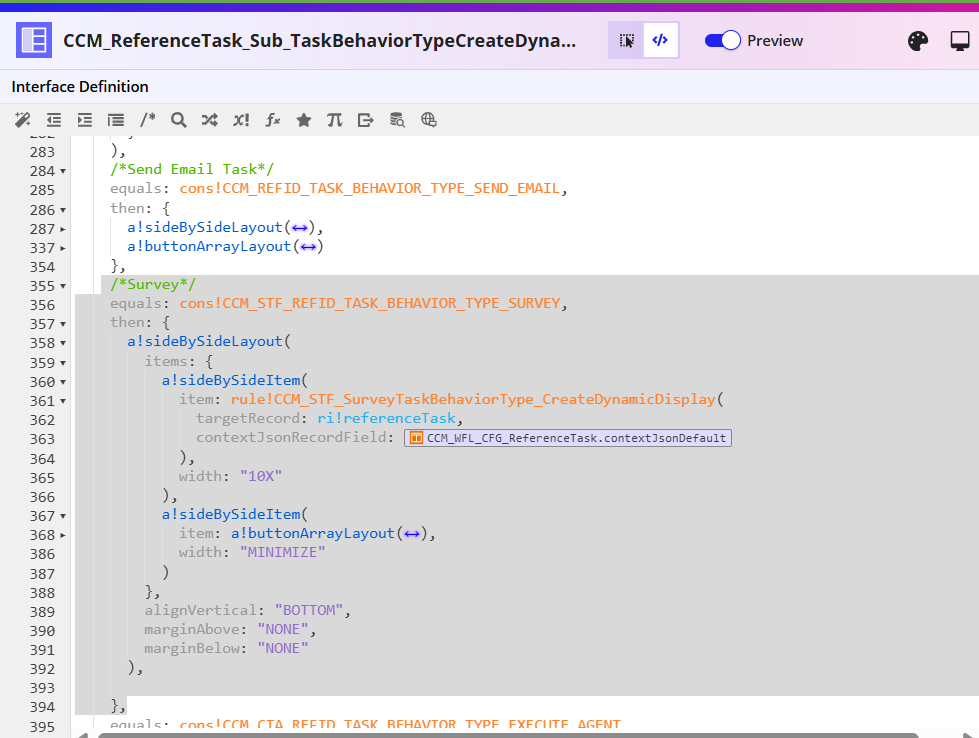Screen dimensions: 979x738
Task: Open the database search toolbar icon
Action: (x=397, y=120)
